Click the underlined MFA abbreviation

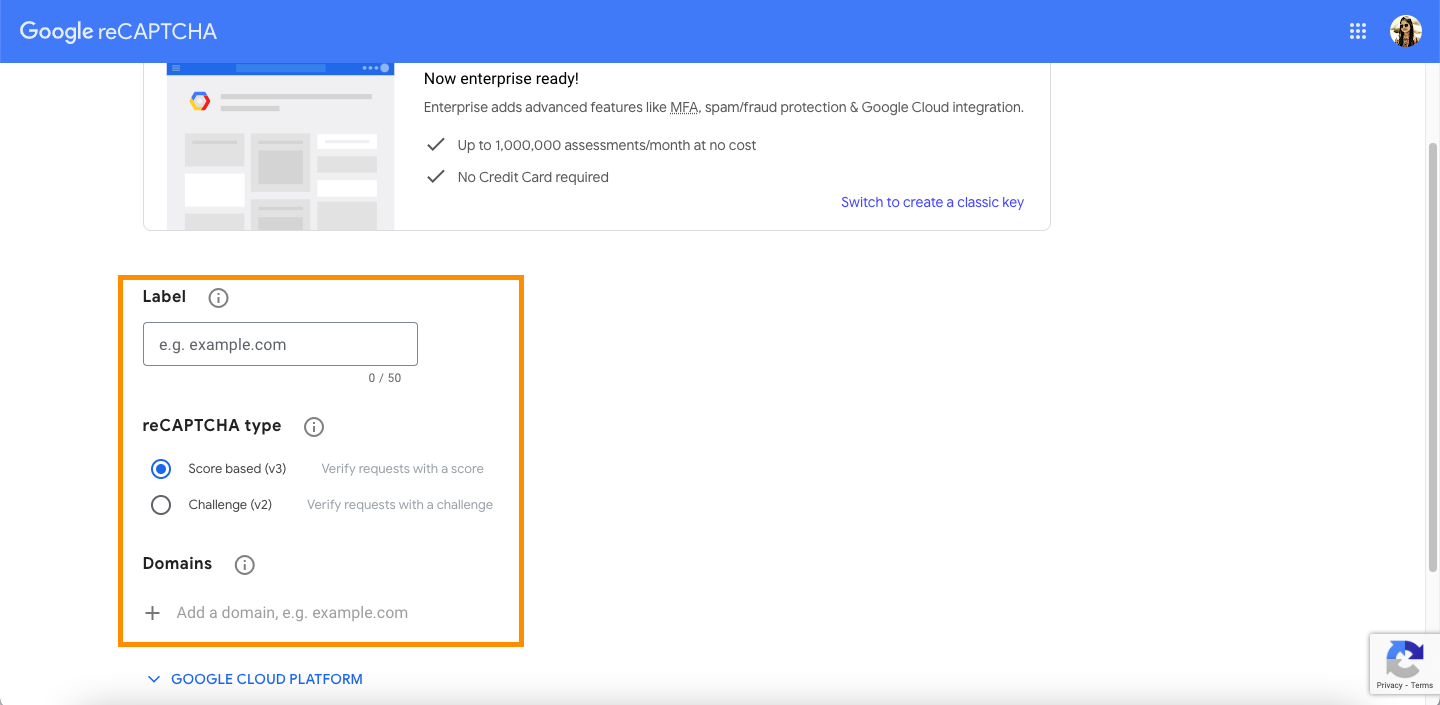point(684,107)
